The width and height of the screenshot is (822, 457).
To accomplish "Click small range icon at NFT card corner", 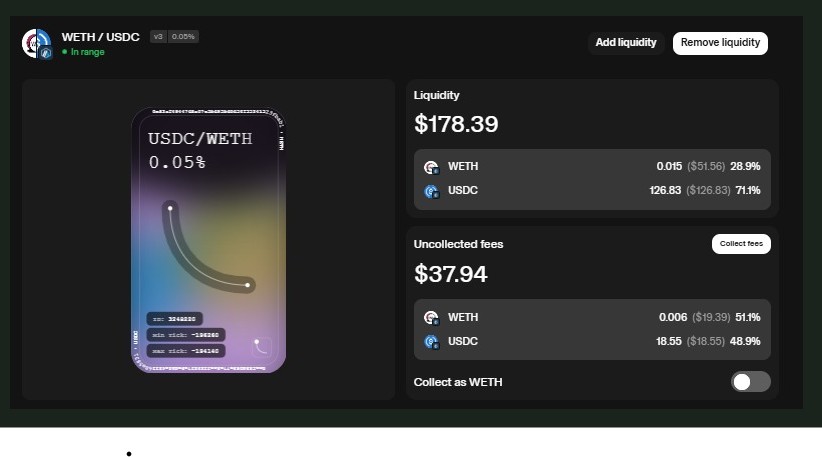I will 261,346.
